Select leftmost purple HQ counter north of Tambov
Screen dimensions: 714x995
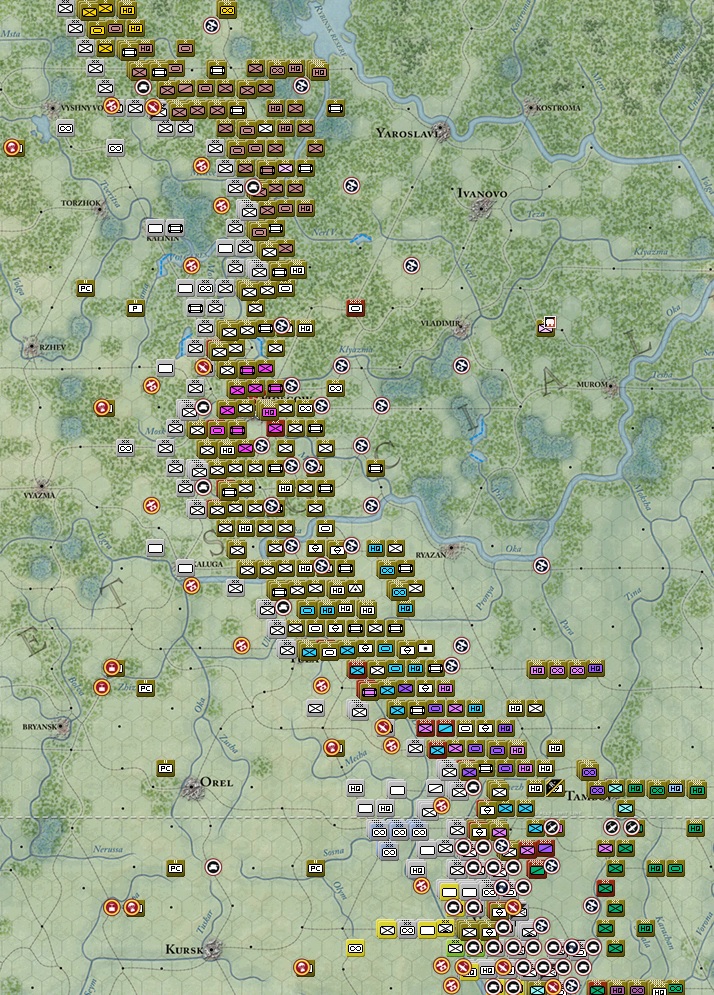[x=537, y=669]
